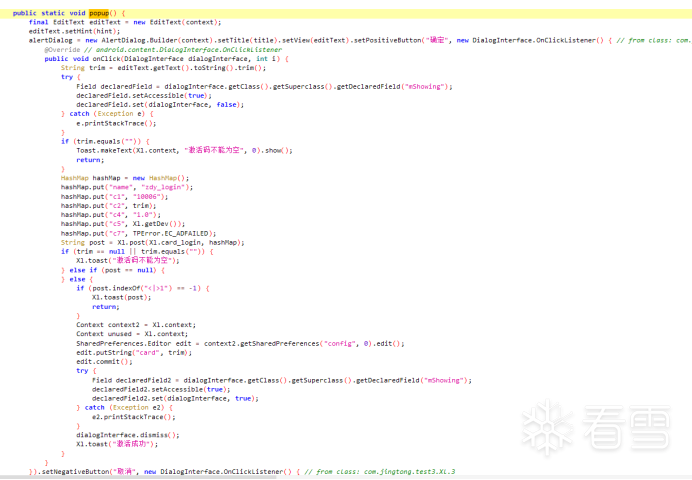This screenshot has width=692, height=480.
Task: Click the line 'hashMap.put("c1", "10006");'
Action: (114, 197)
